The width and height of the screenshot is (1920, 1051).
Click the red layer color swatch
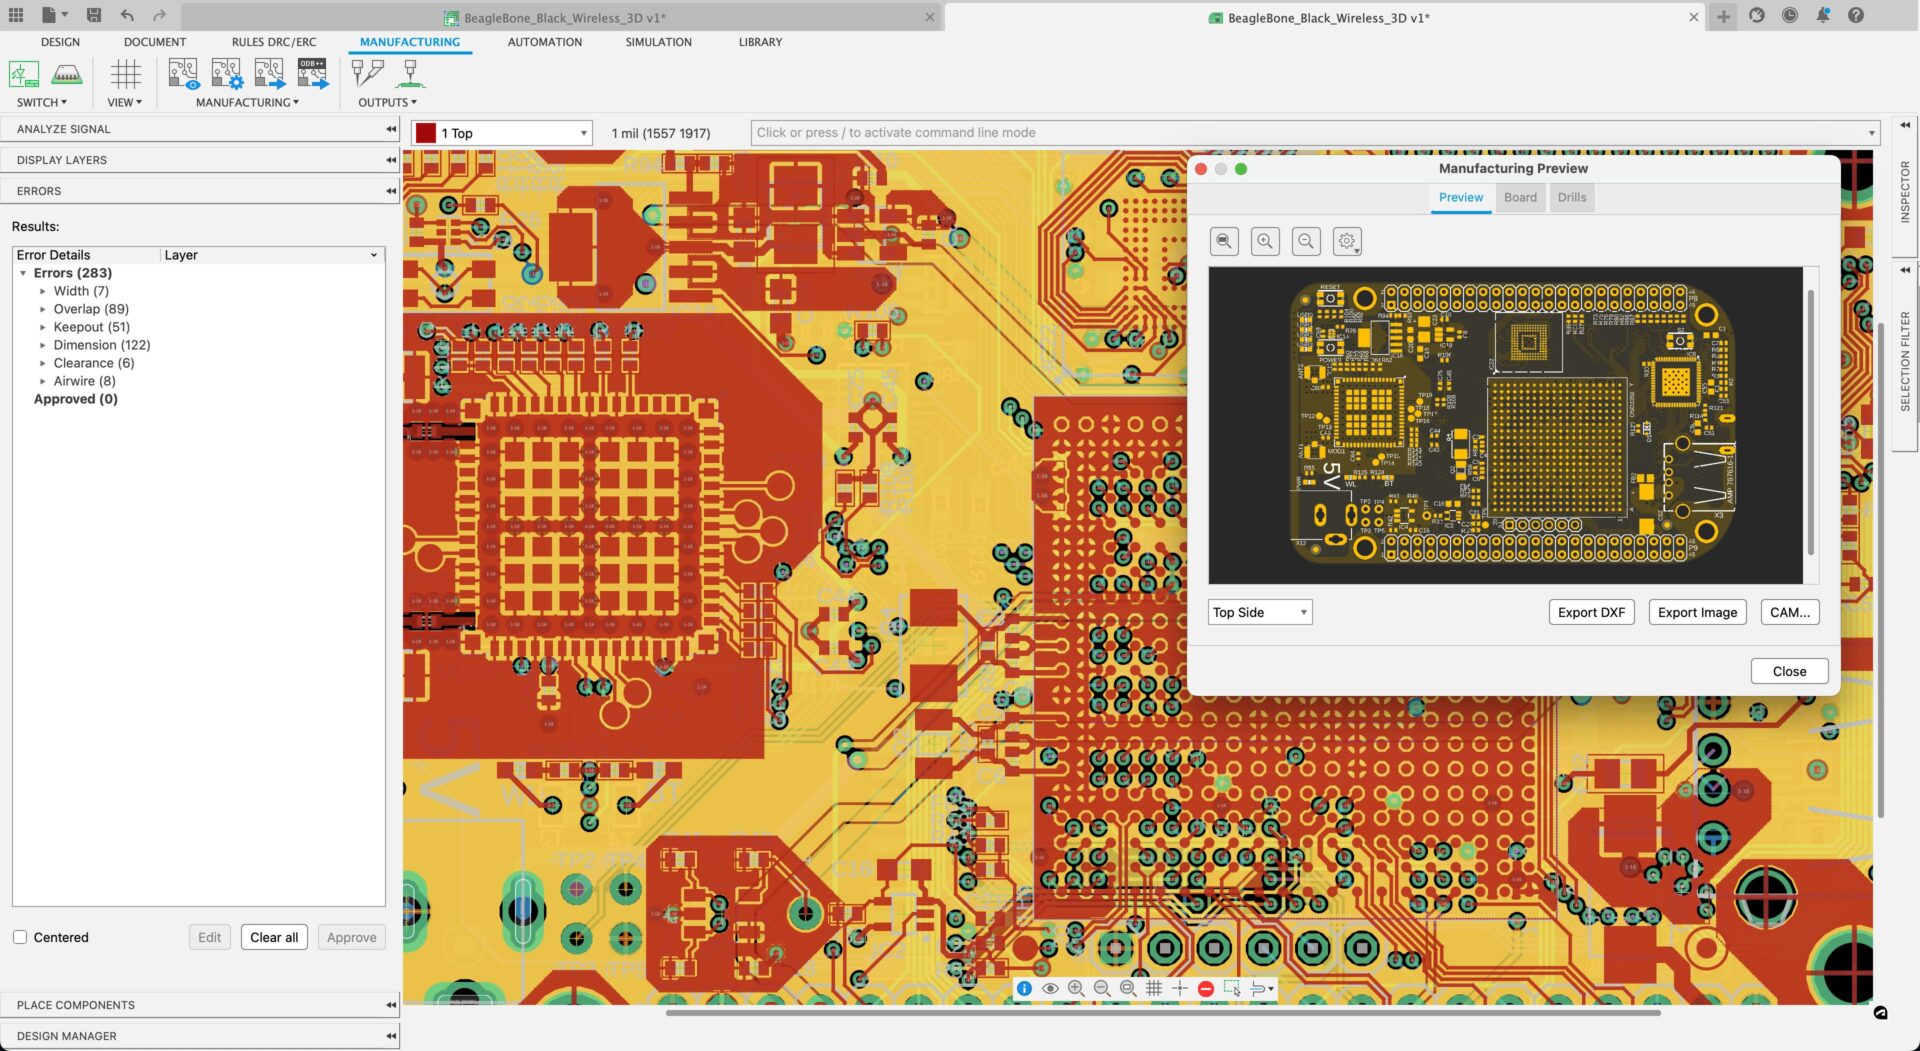point(425,132)
